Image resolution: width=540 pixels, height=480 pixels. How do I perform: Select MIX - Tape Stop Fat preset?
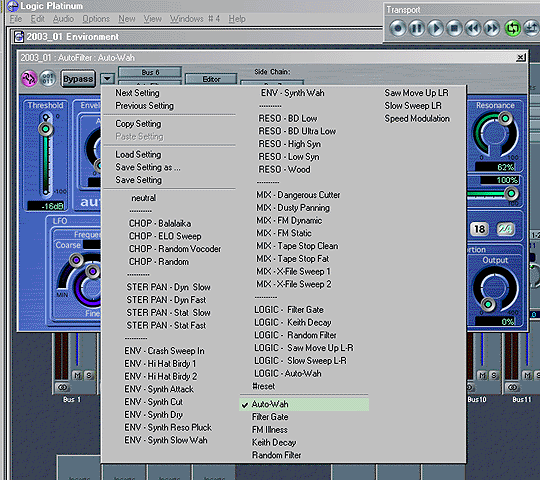coord(292,259)
